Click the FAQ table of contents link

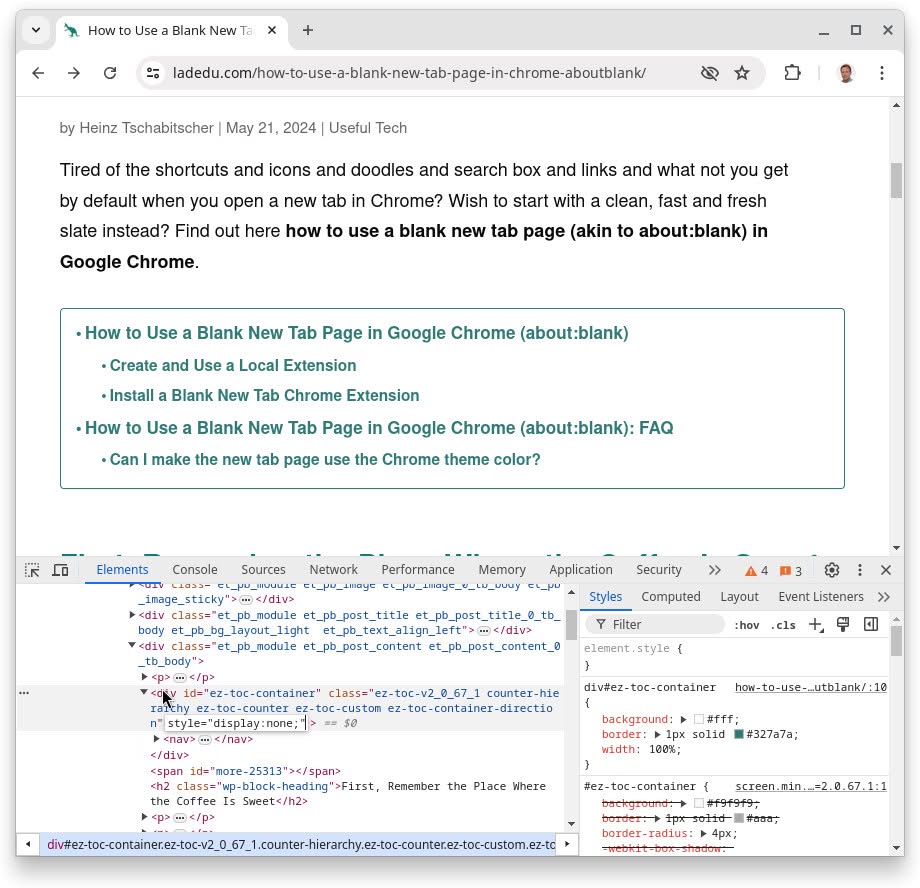coord(379,428)
